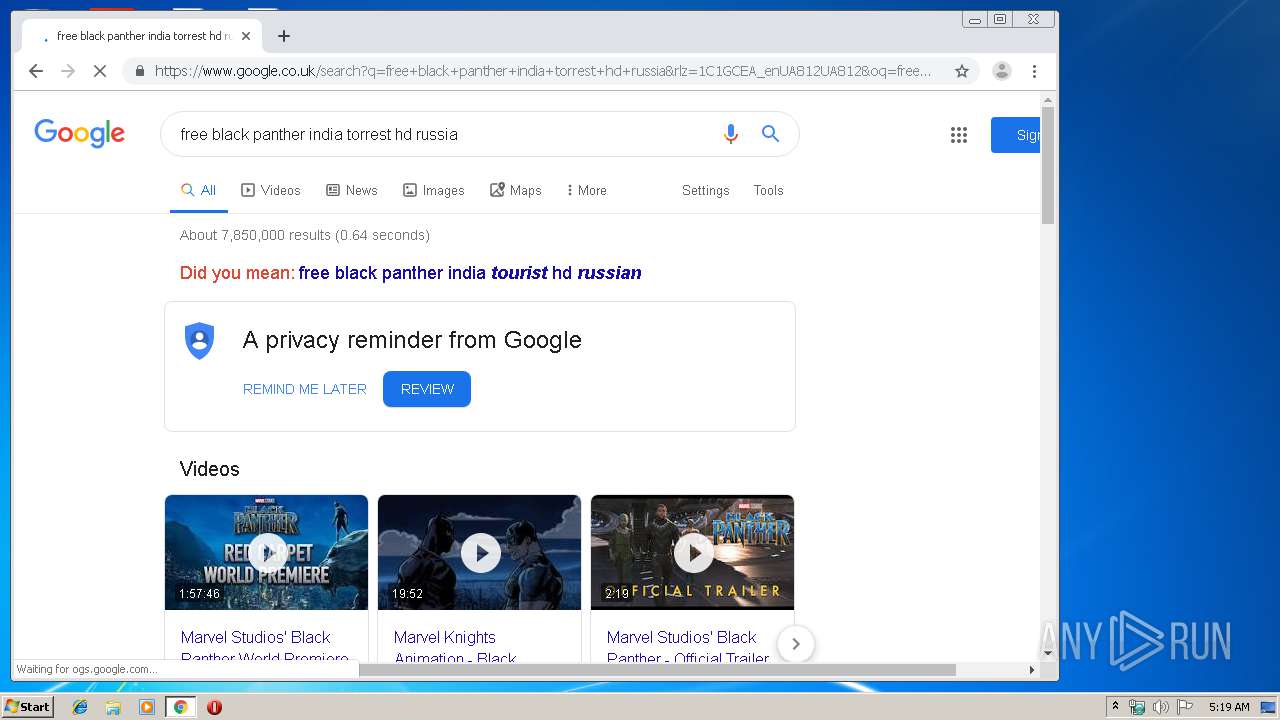Click the browser forward arrow
Screen dimensions: 1280x720
tap(68, 71)
